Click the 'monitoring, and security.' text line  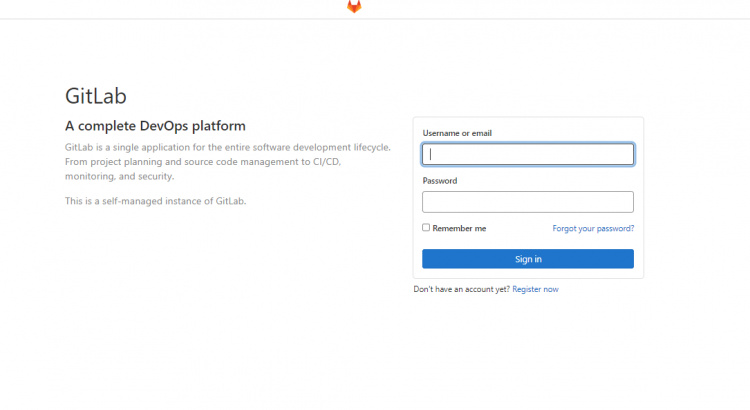[x=119, y=176]
